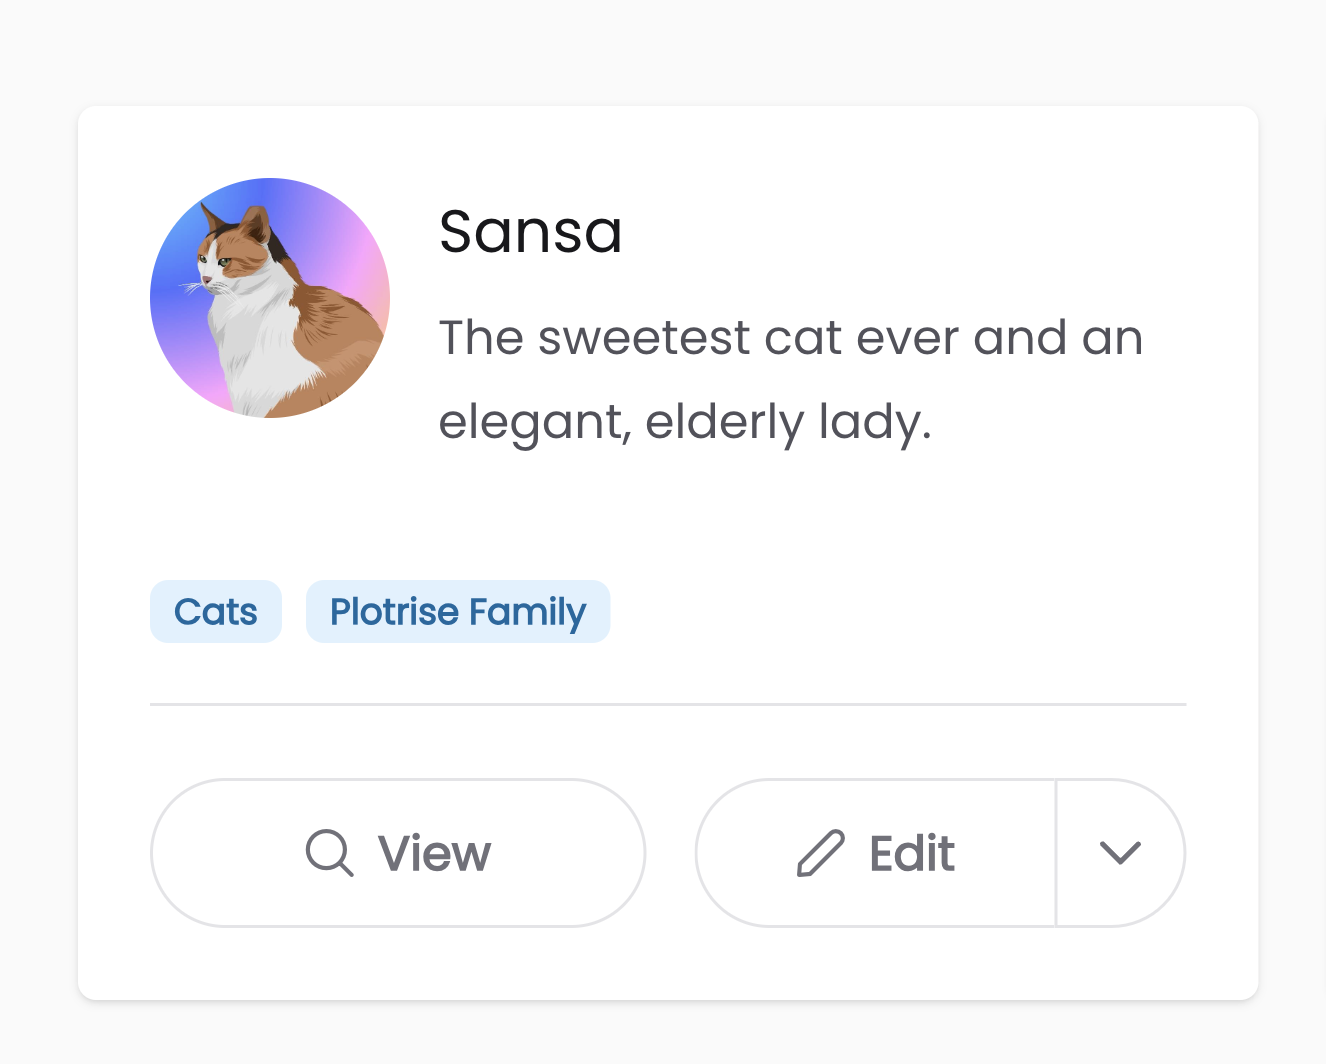Click the name Sansa heading

[x=531, y=232]
